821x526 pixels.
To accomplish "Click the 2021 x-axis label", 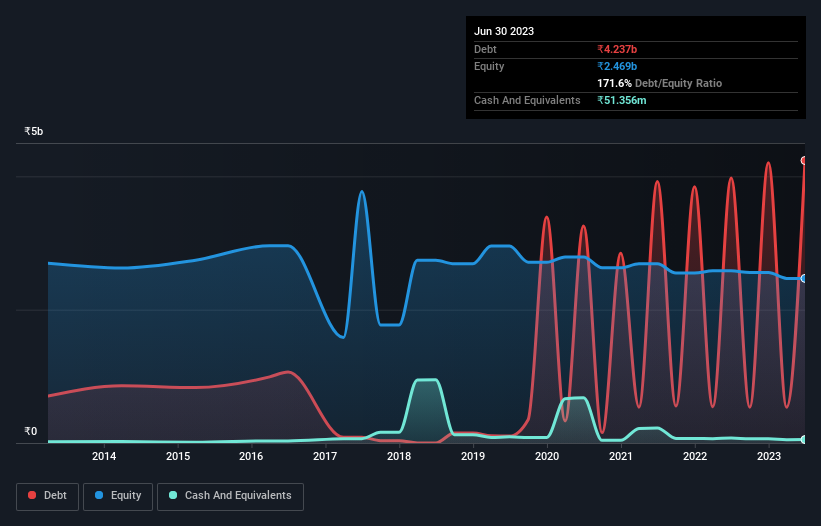I will (x=621, y=456).
